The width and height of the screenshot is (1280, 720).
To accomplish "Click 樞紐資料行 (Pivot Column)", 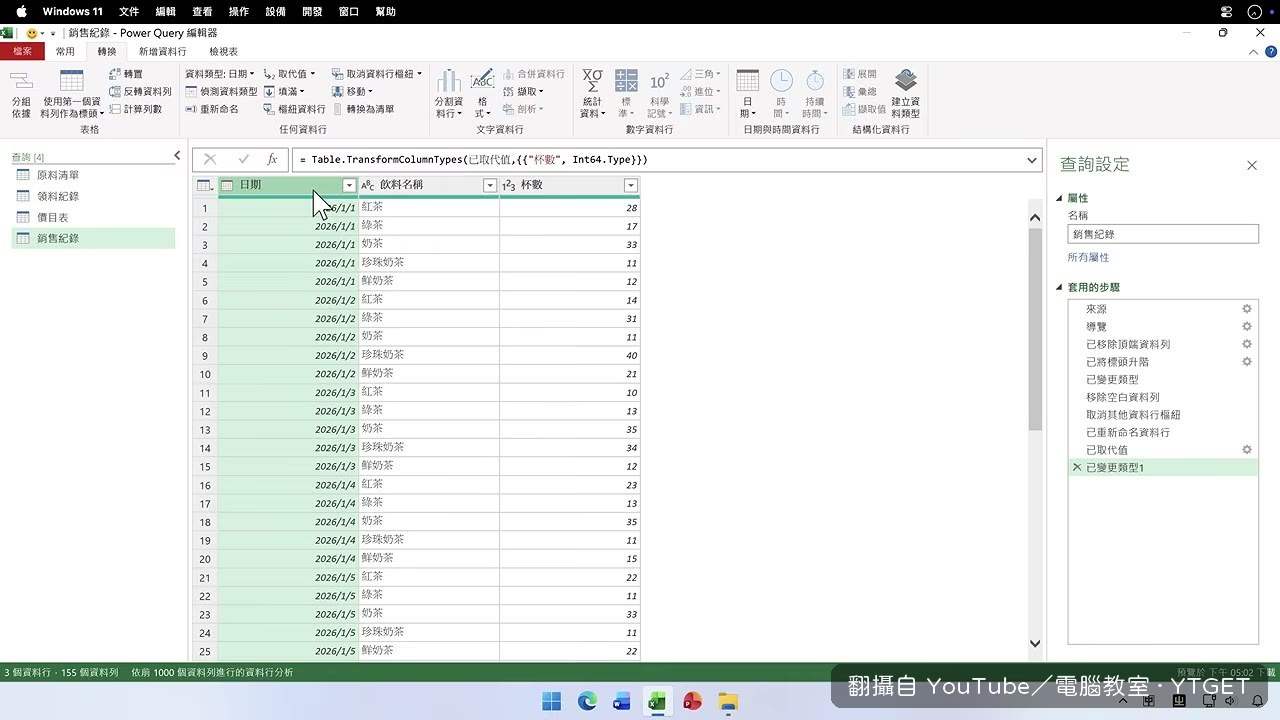I will pos(294,109).
